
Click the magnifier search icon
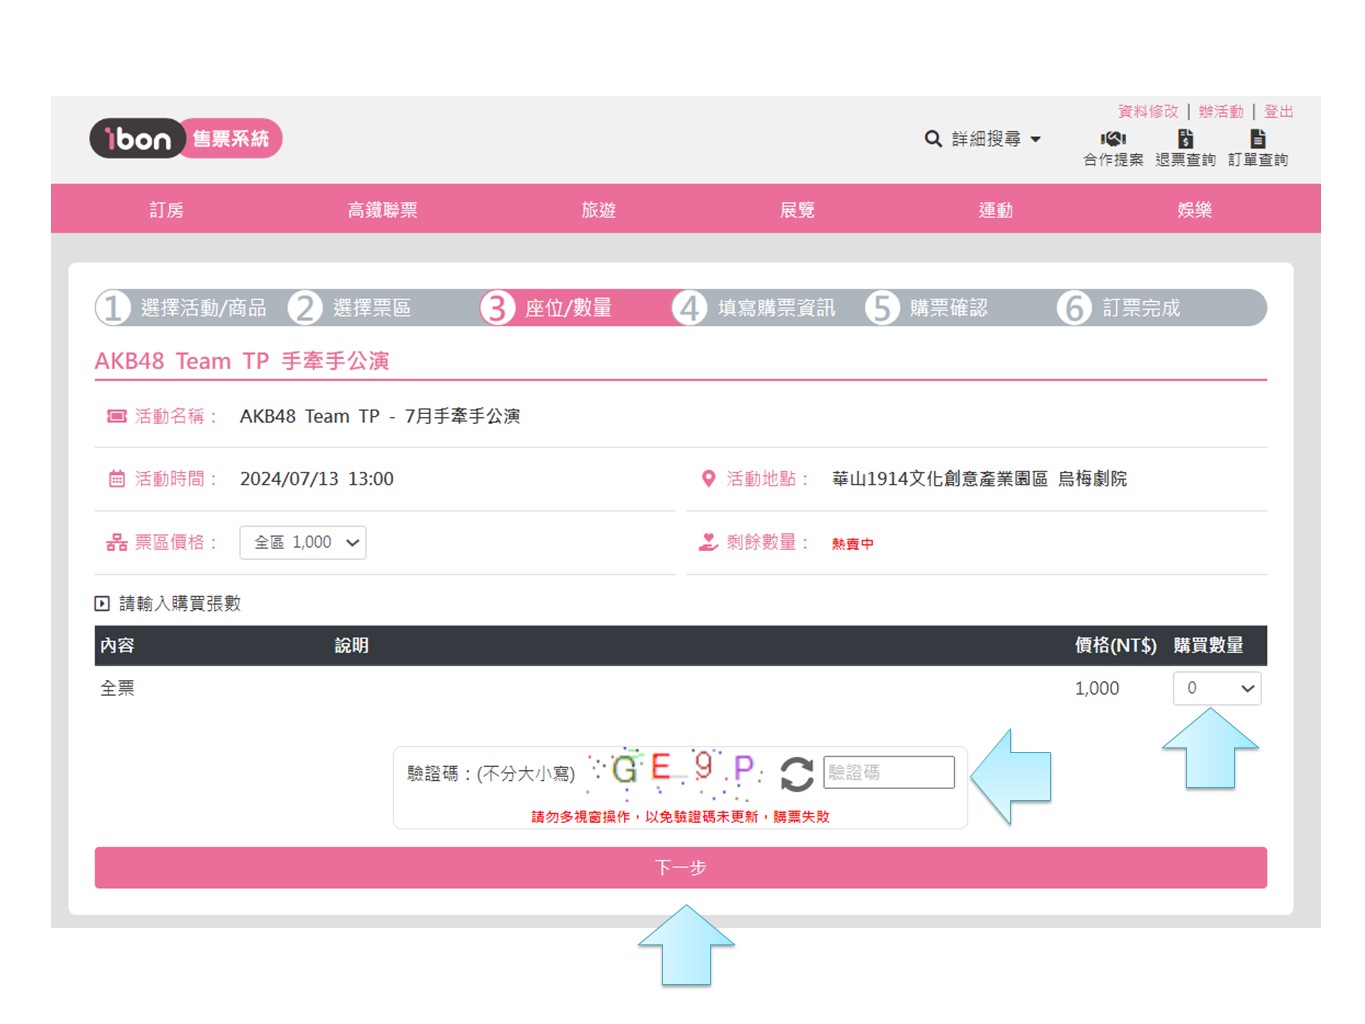tap(933, 139)
